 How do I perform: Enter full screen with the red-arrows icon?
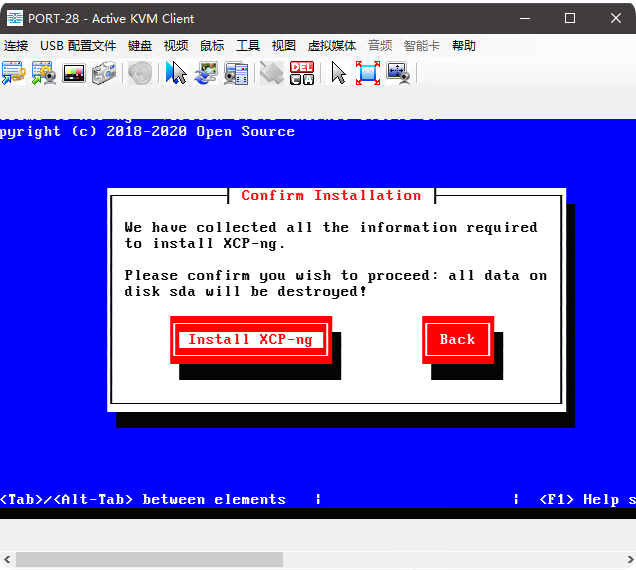tap(368, 73)
